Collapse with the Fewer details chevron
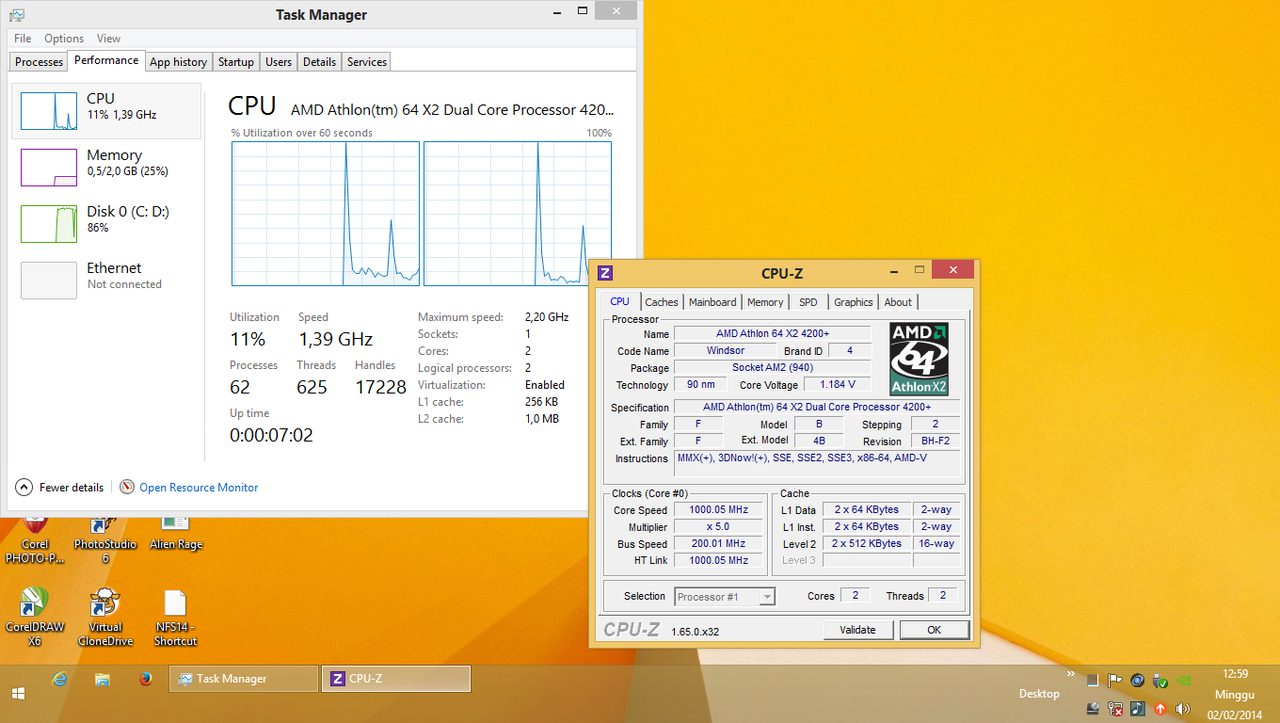Viewport: 1280px width, 723px height. pos(24,487)
